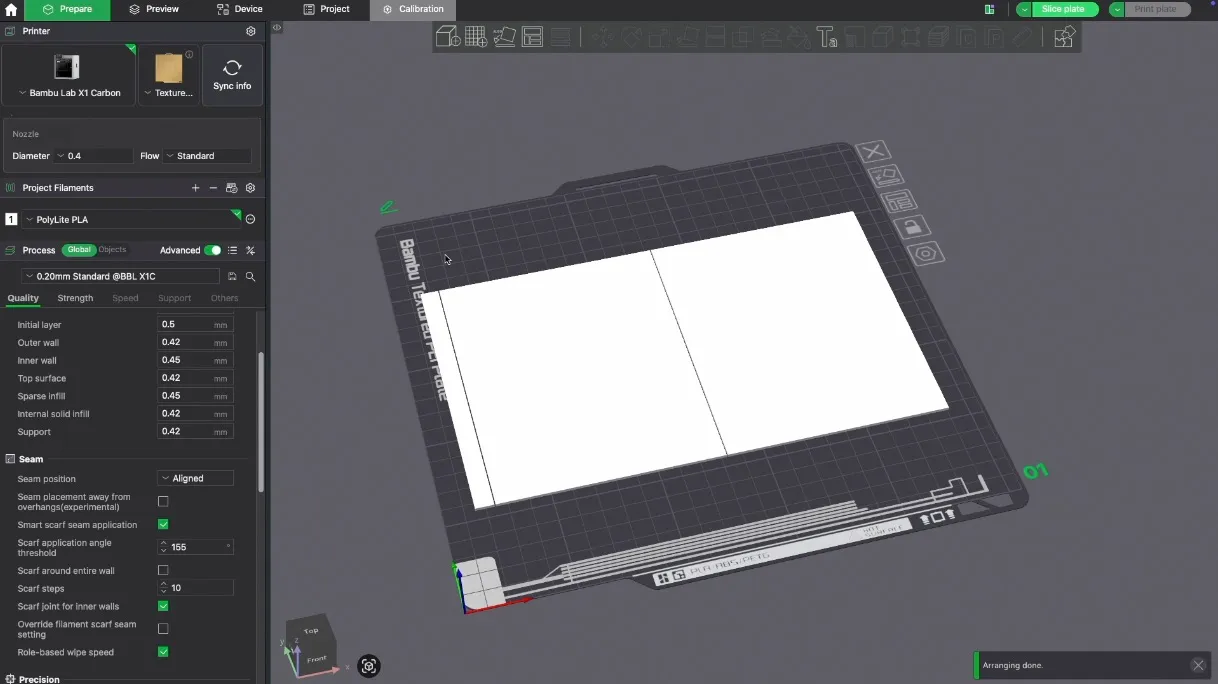Select the Text shape tool icon

pos(826,38)
